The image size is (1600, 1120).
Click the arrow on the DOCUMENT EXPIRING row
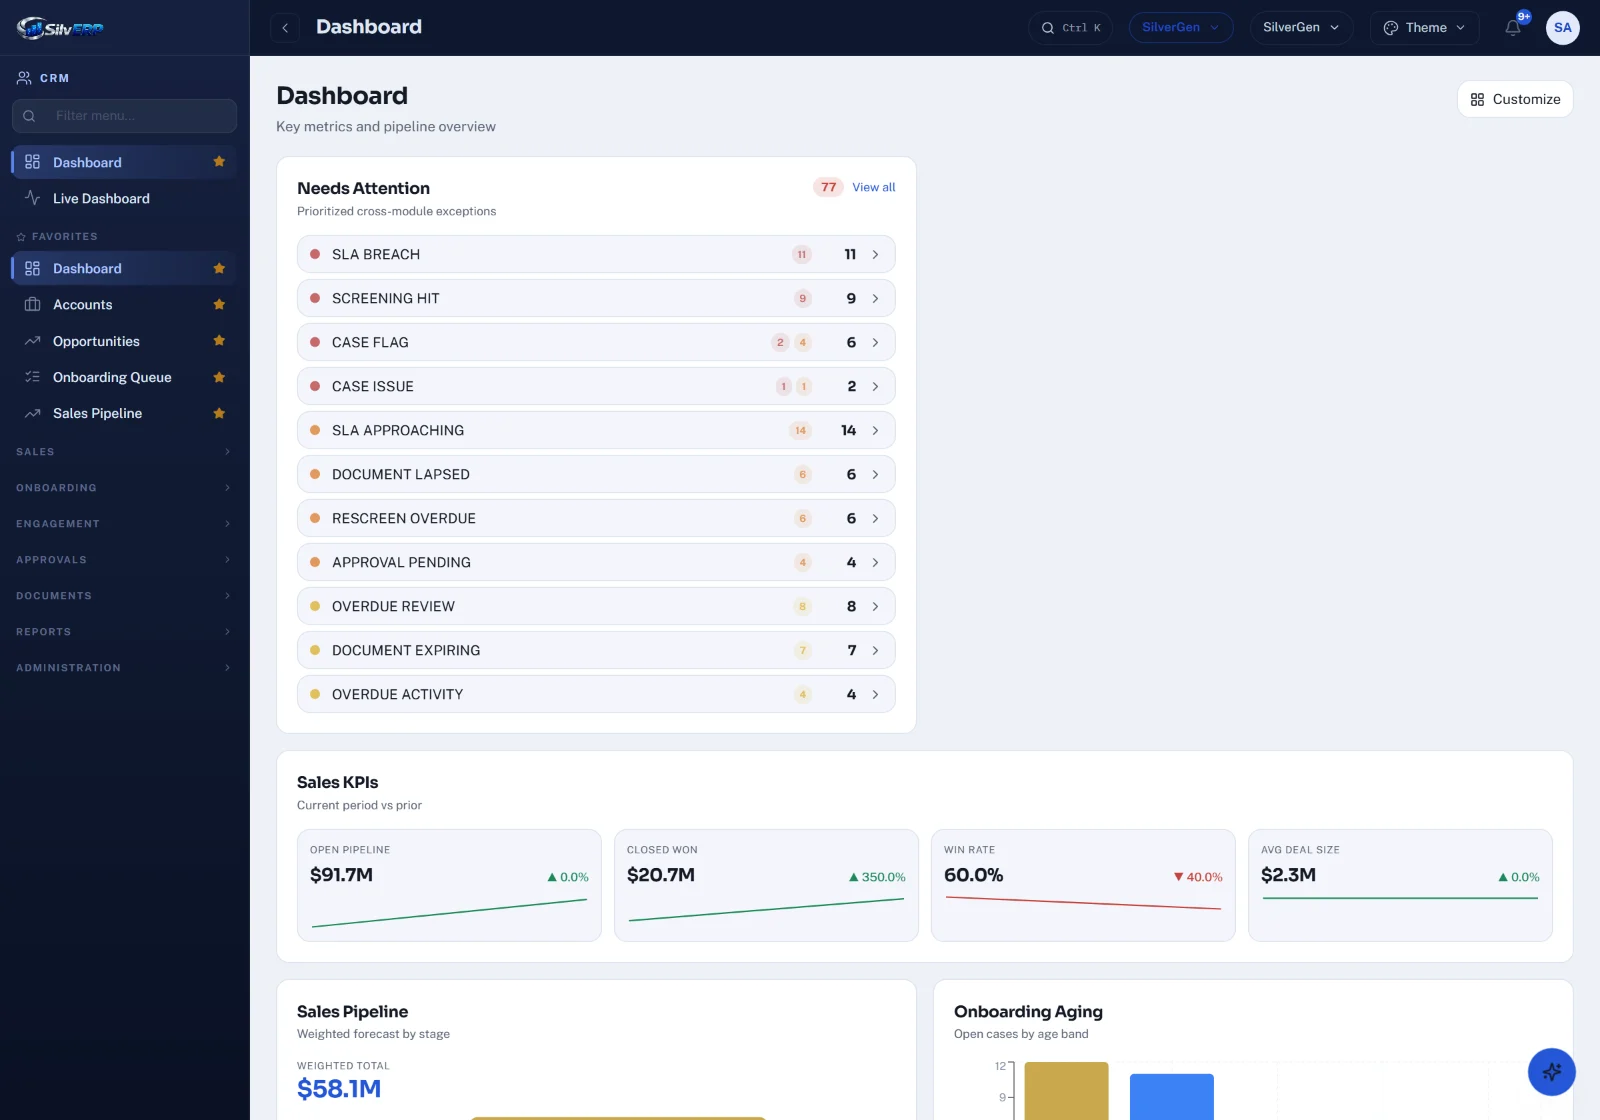(875, 650)
